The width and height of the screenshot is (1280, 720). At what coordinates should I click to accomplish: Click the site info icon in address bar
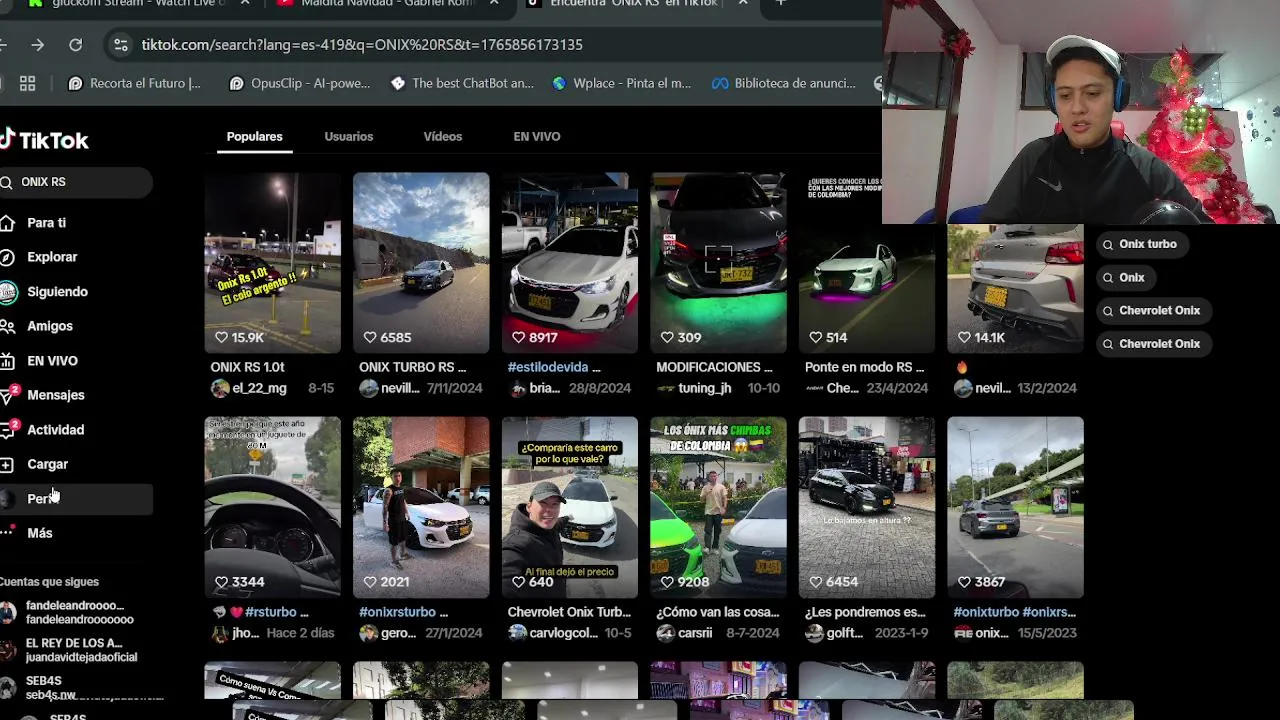pyautogui.click(x=120, y=45)
